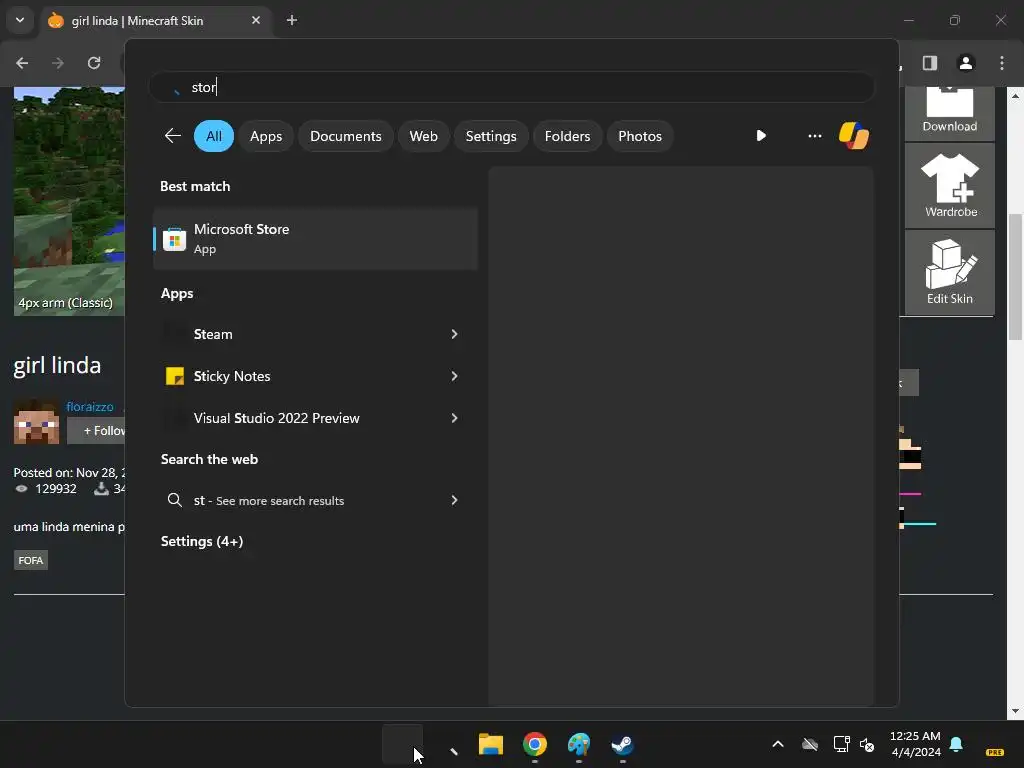Open search options three-dot menu
This screenshot has height=768, width=1024.
pos(814,136)
